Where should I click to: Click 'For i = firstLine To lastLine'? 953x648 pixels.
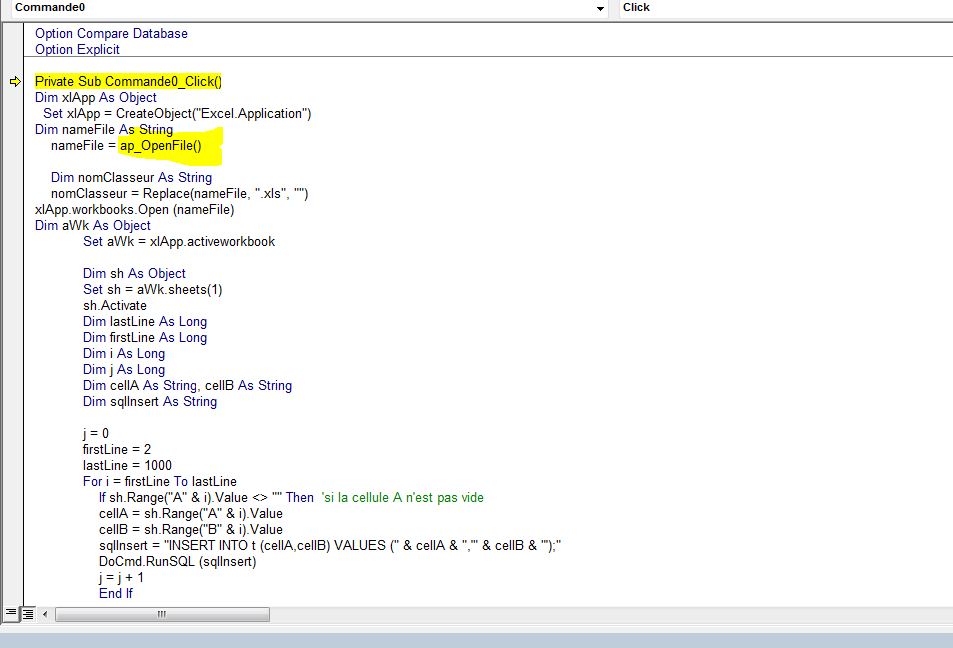[160, 481]
